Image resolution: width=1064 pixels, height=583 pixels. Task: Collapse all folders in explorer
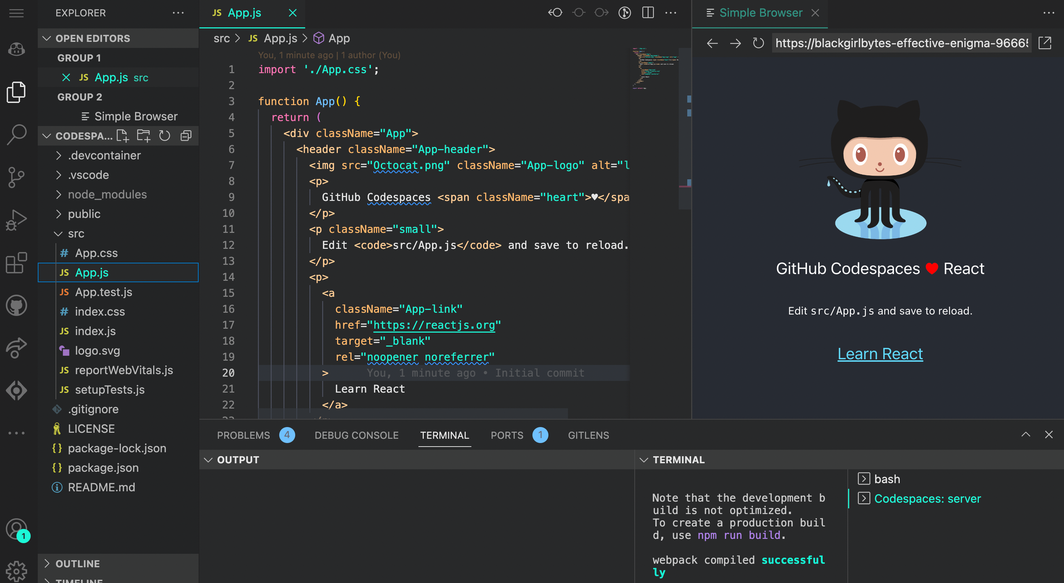186,136
